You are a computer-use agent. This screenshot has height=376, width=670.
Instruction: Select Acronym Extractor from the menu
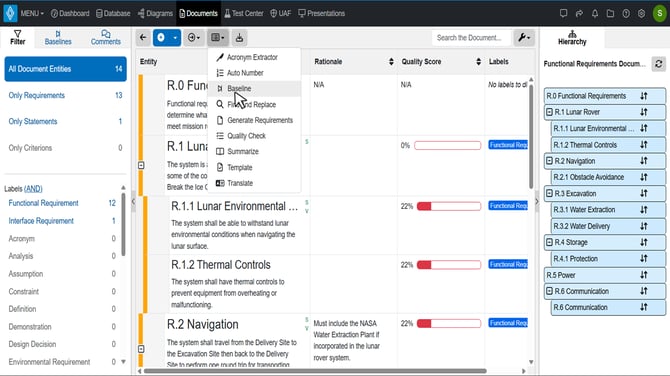(x=254, y=57)
